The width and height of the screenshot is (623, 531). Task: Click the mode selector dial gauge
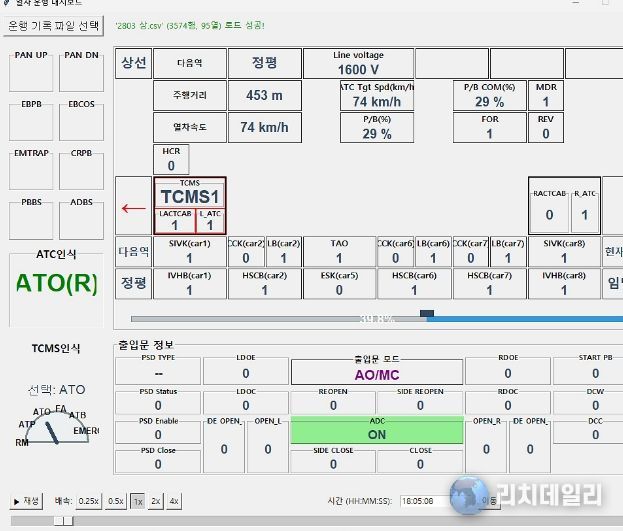56,427
